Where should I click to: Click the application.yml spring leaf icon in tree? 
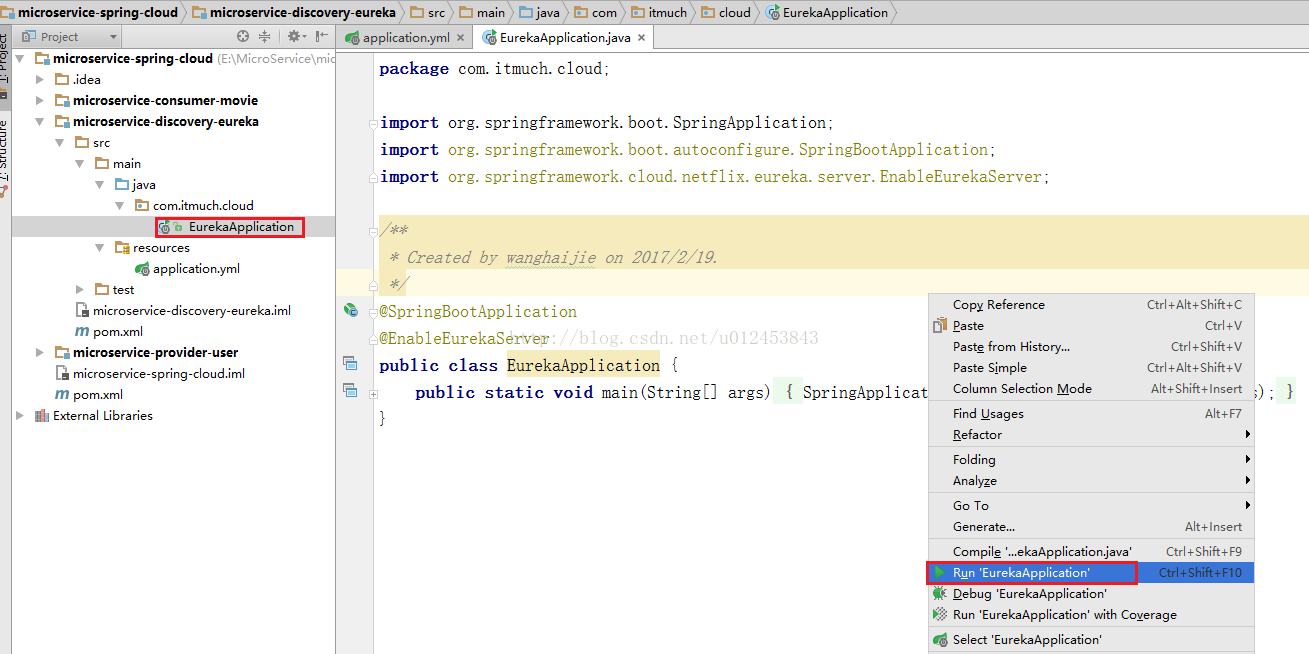143,269
